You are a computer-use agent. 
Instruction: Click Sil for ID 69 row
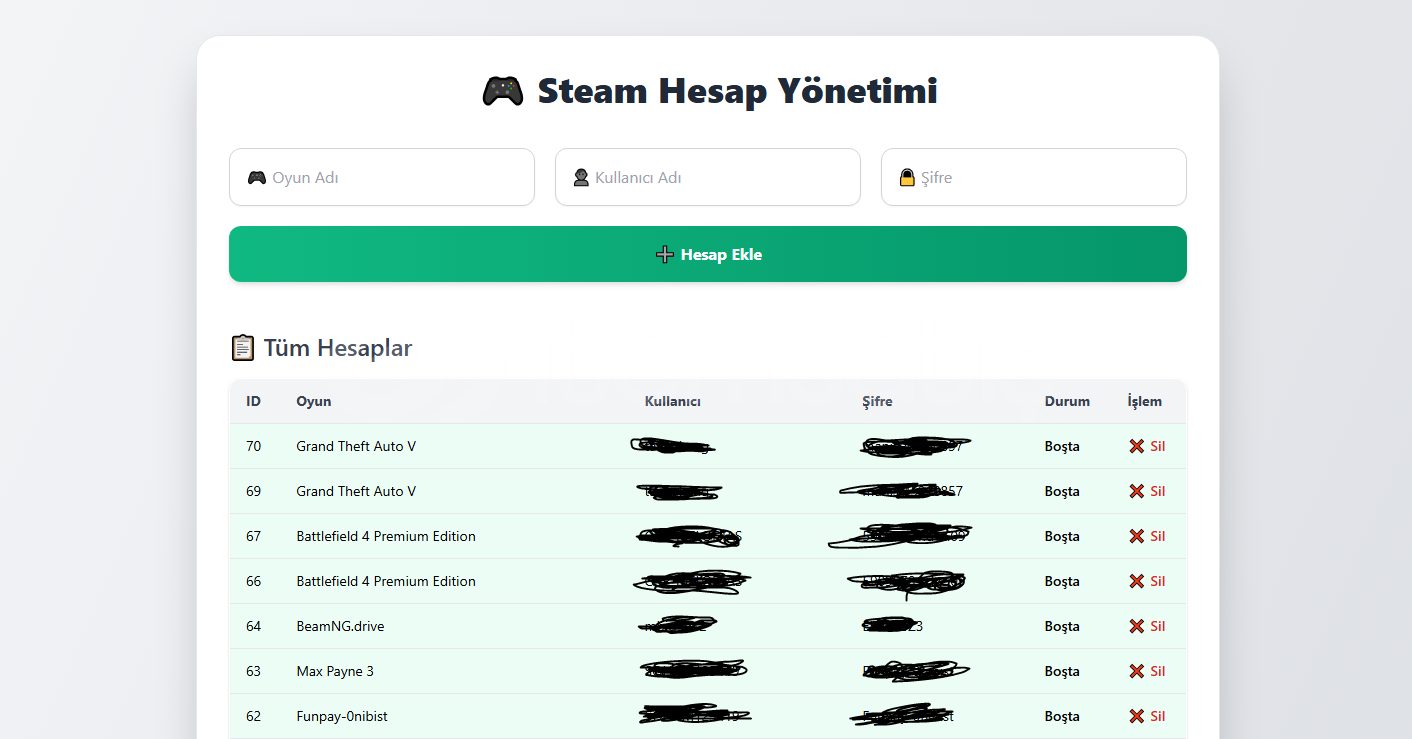pos(1147,491)
